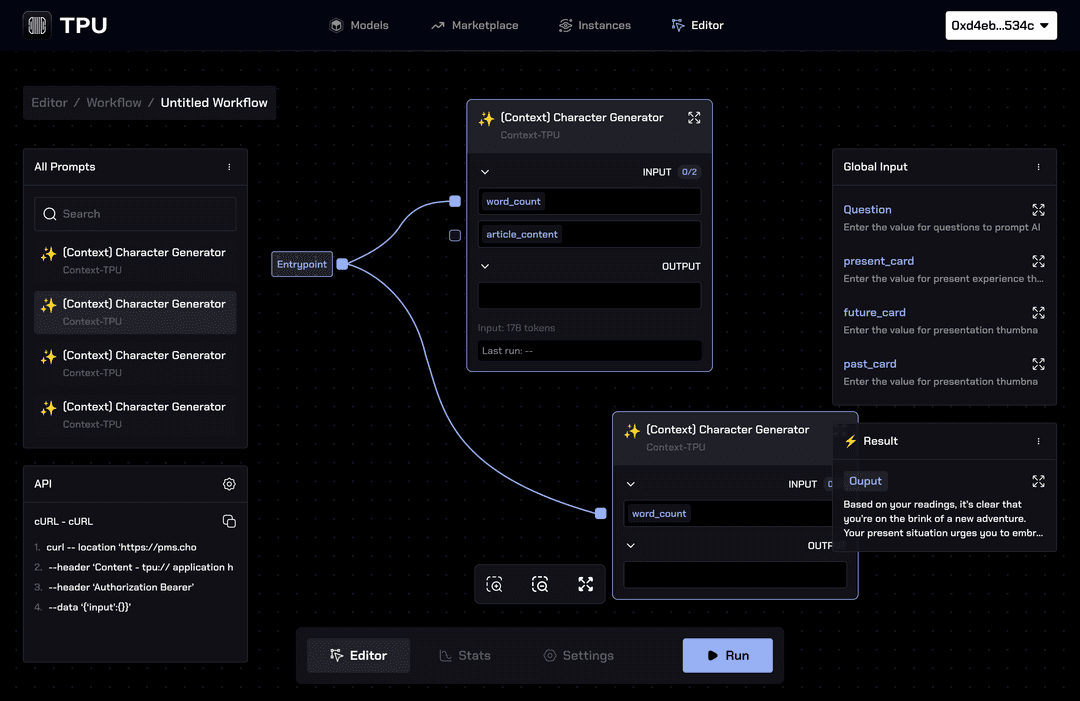Open the past_card global input
Viewport: 1080px width, 701px height.
pos(870,364)
